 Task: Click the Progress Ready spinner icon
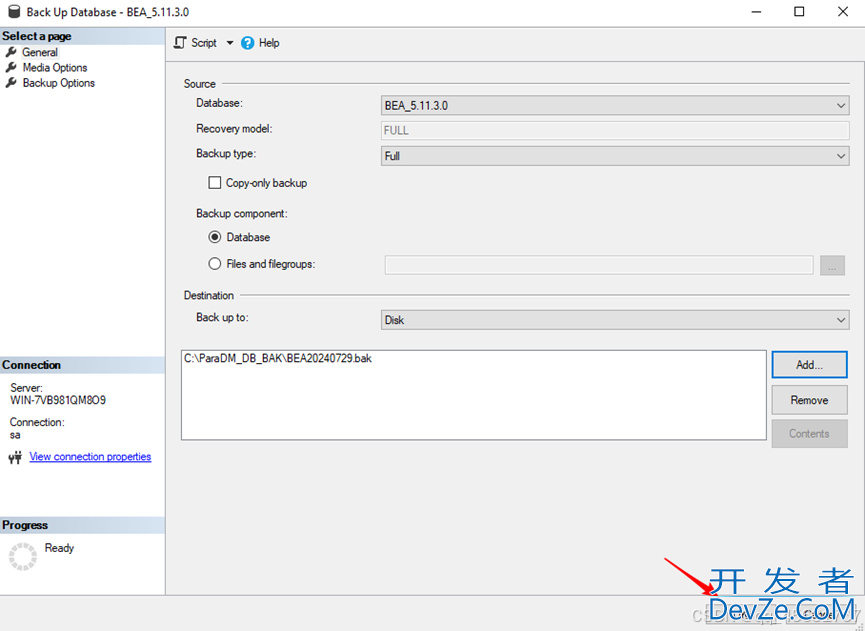pos(23,556)
